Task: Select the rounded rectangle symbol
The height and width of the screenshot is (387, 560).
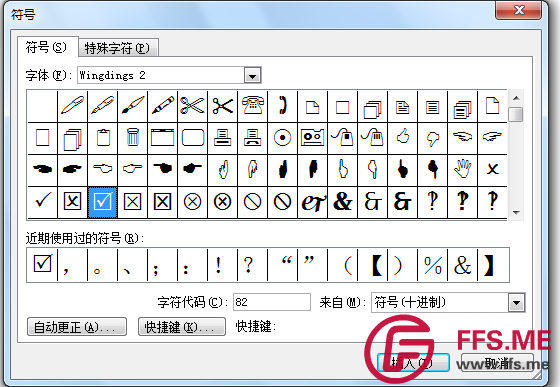Action: point(192,138)
